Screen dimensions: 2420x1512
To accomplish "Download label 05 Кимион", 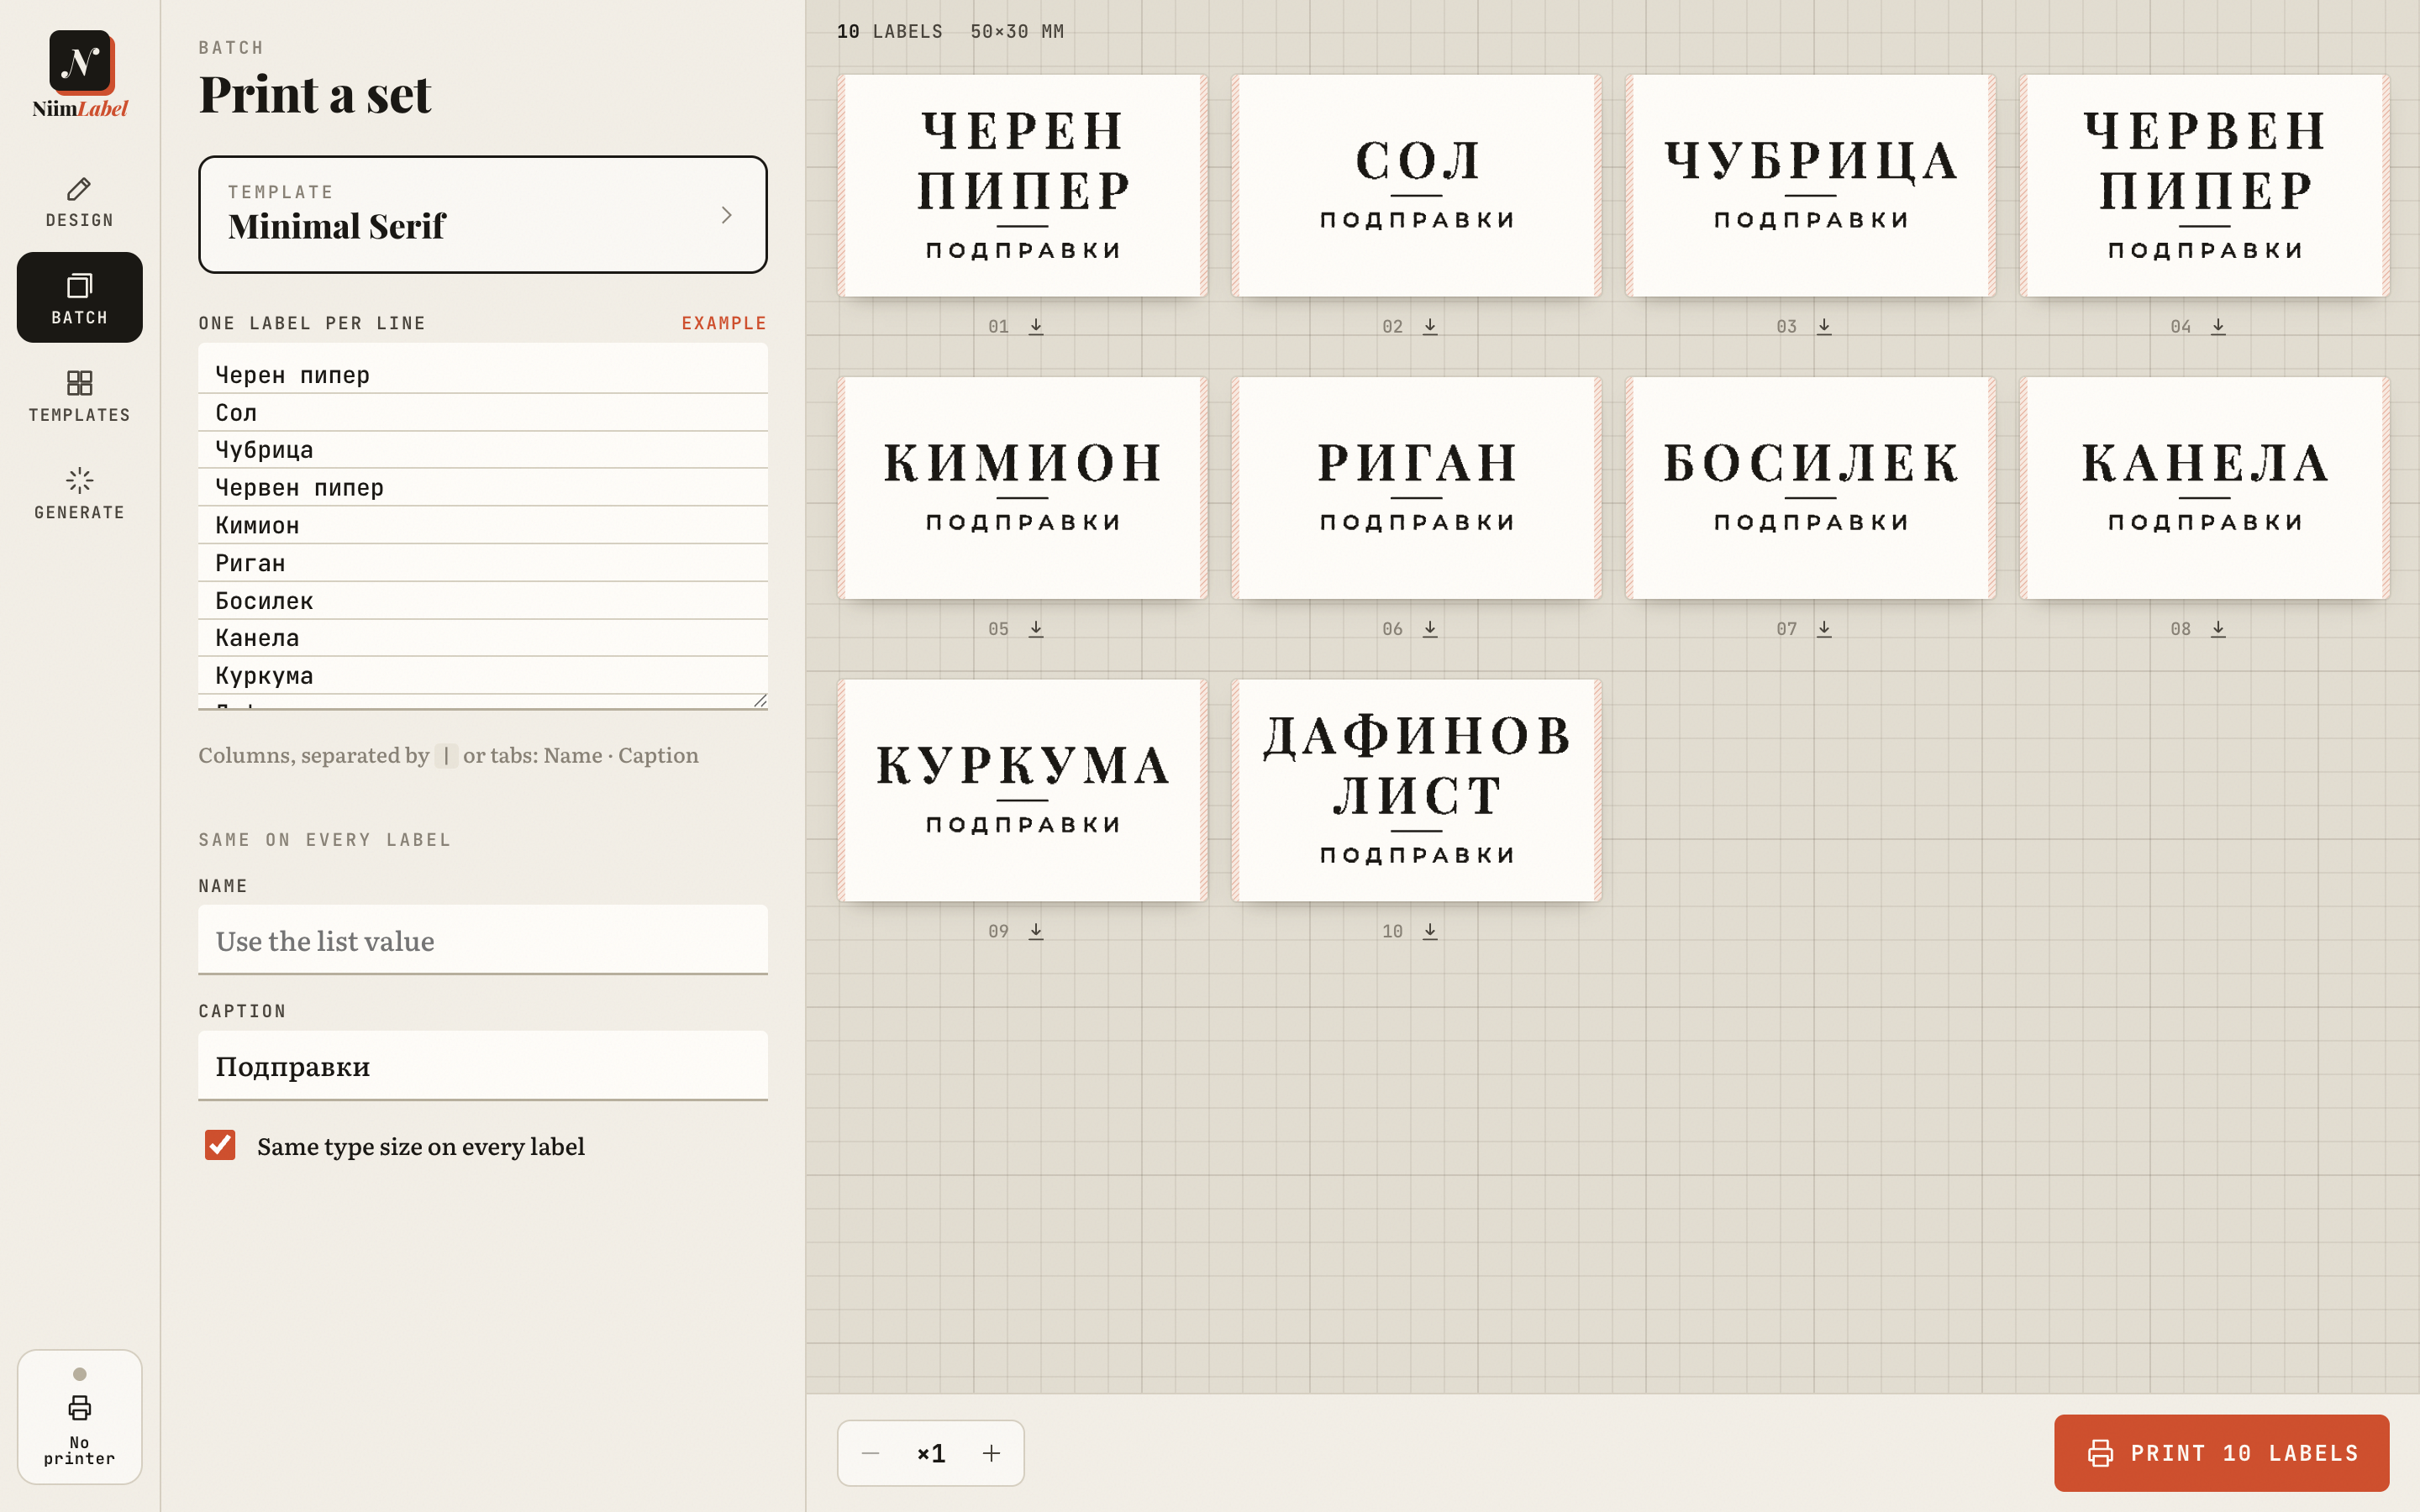I will (x=1036, y=628).
